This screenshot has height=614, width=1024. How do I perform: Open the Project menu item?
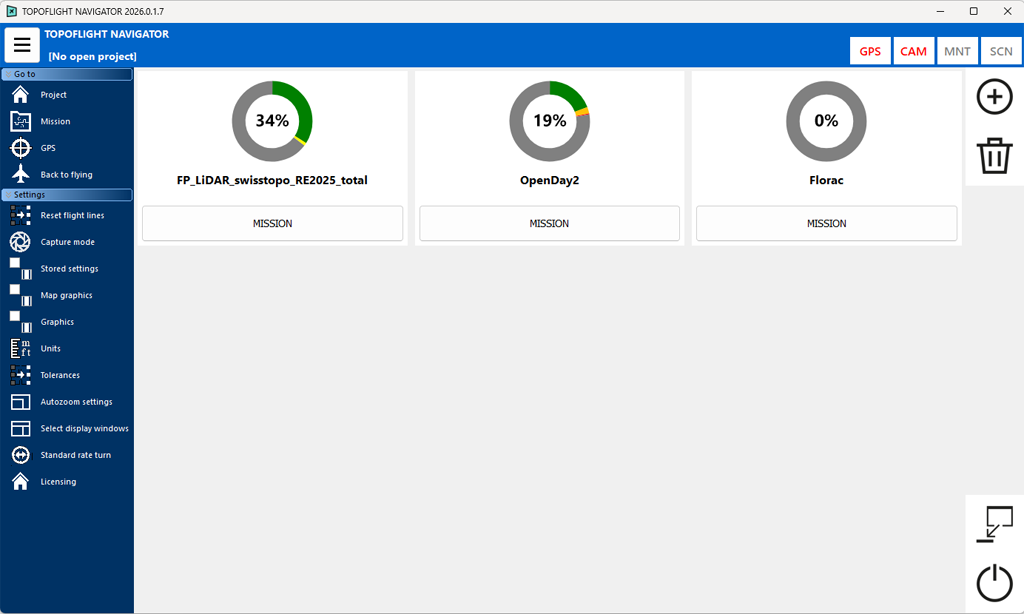pyautogui.click(x=53, y=95)
